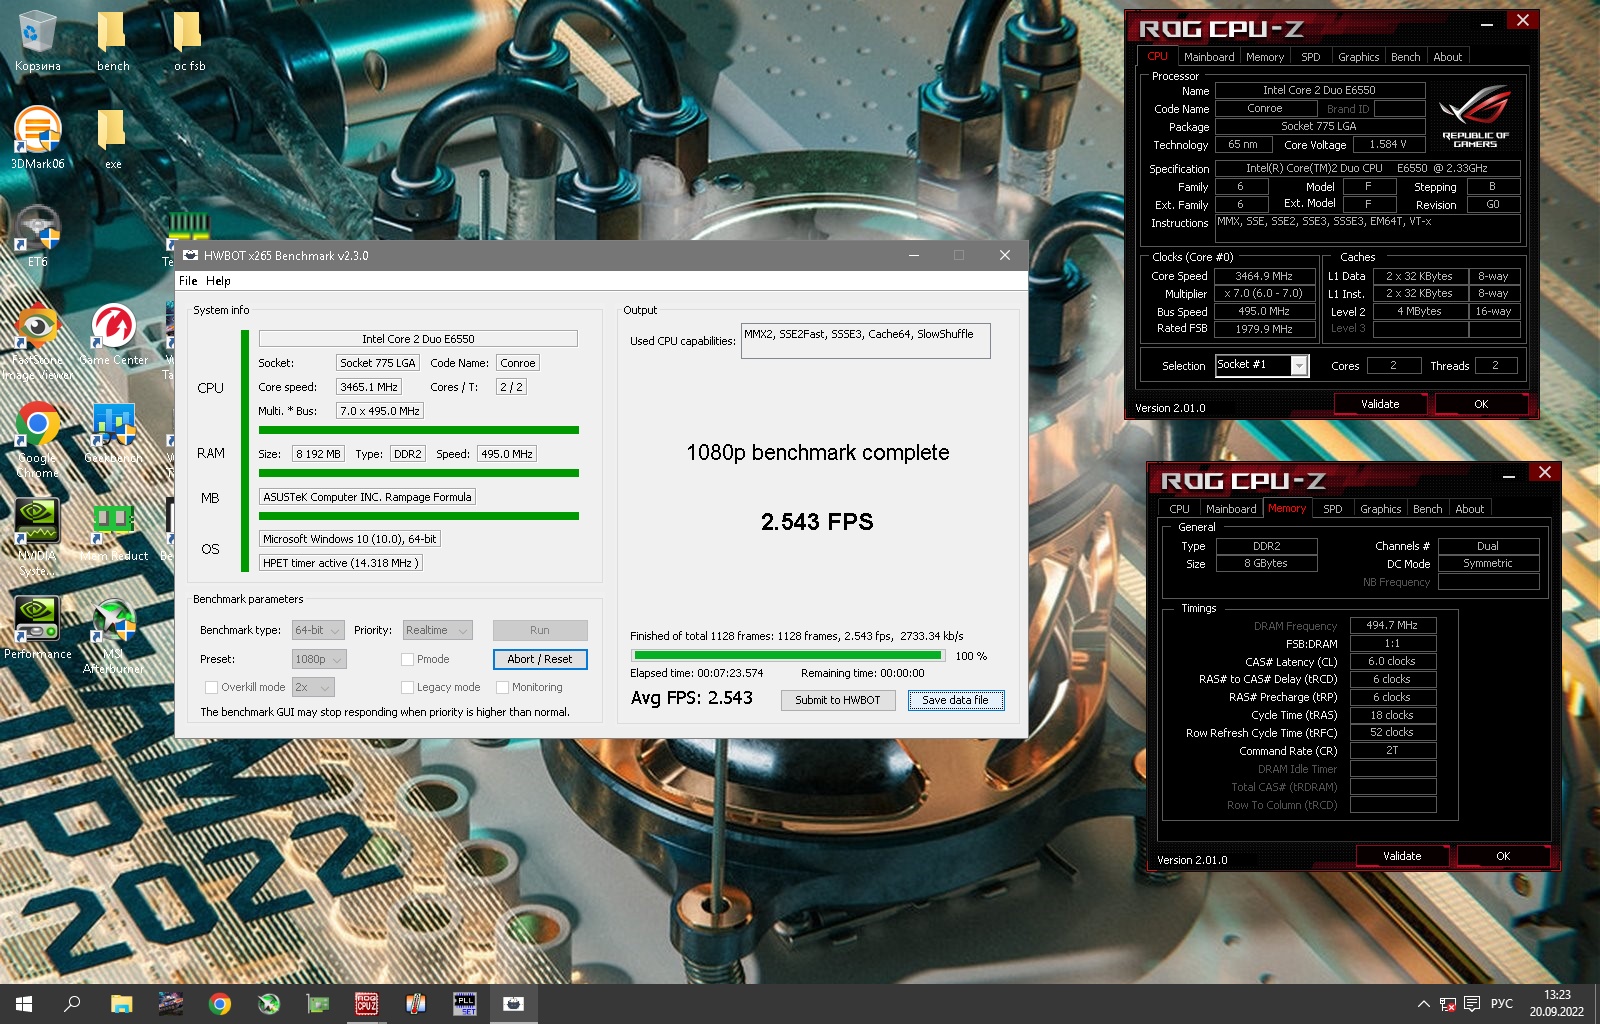Click the Abort / Reset button
Image resolution: width=1600 pixels, height=1024 pixels.
540,659
